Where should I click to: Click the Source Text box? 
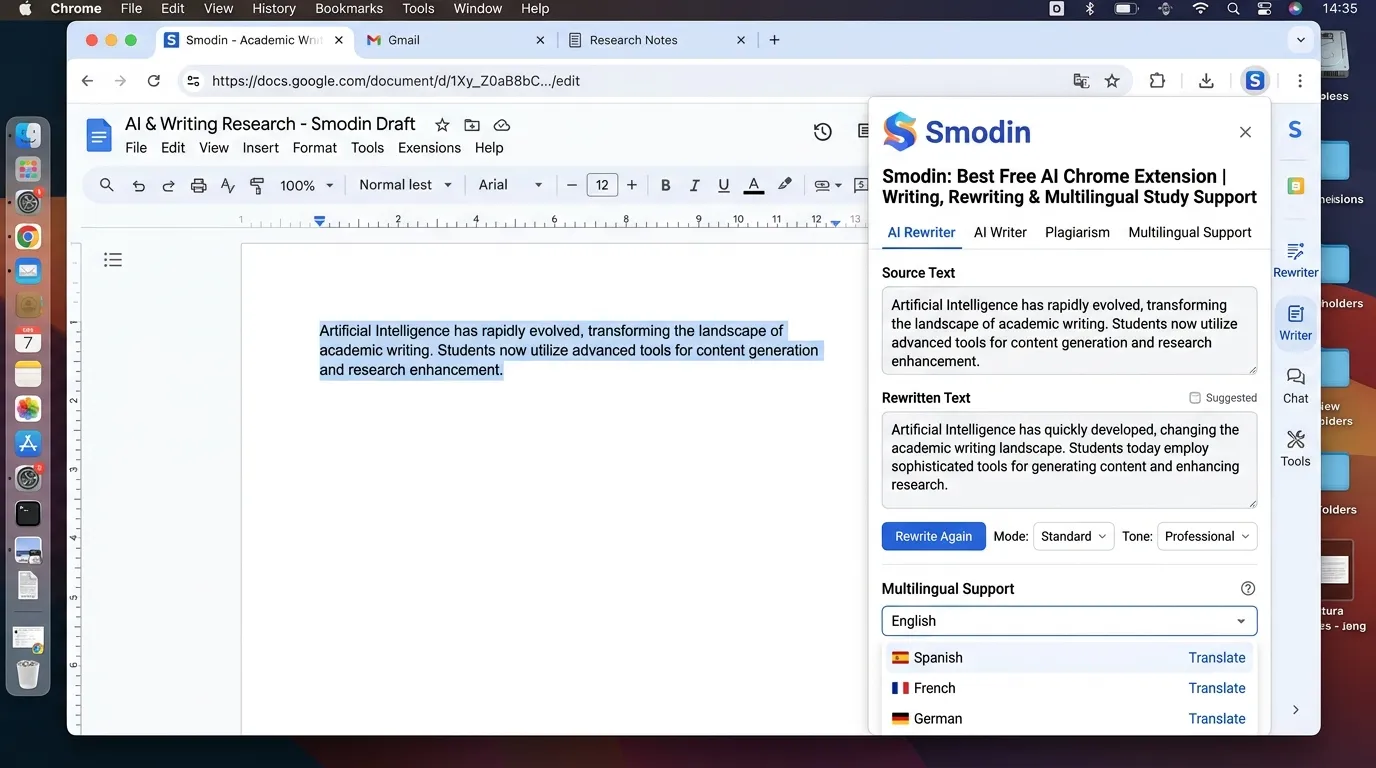click(1069, 331)
